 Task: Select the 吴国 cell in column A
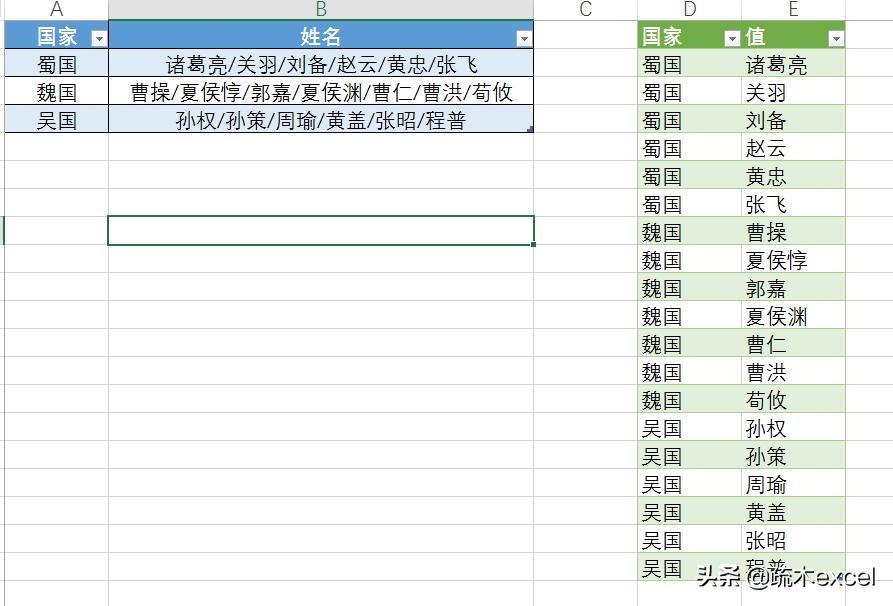tap(56, 110)
